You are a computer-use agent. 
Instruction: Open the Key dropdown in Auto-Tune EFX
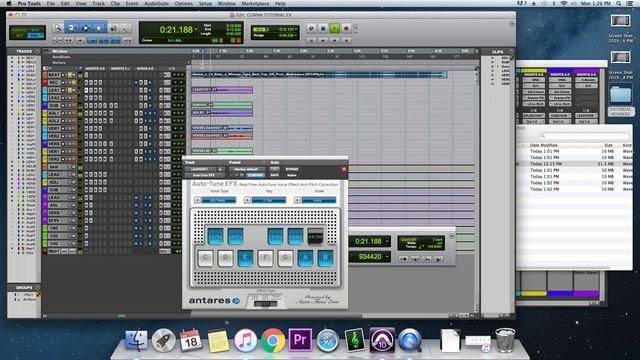pos(269,200)
